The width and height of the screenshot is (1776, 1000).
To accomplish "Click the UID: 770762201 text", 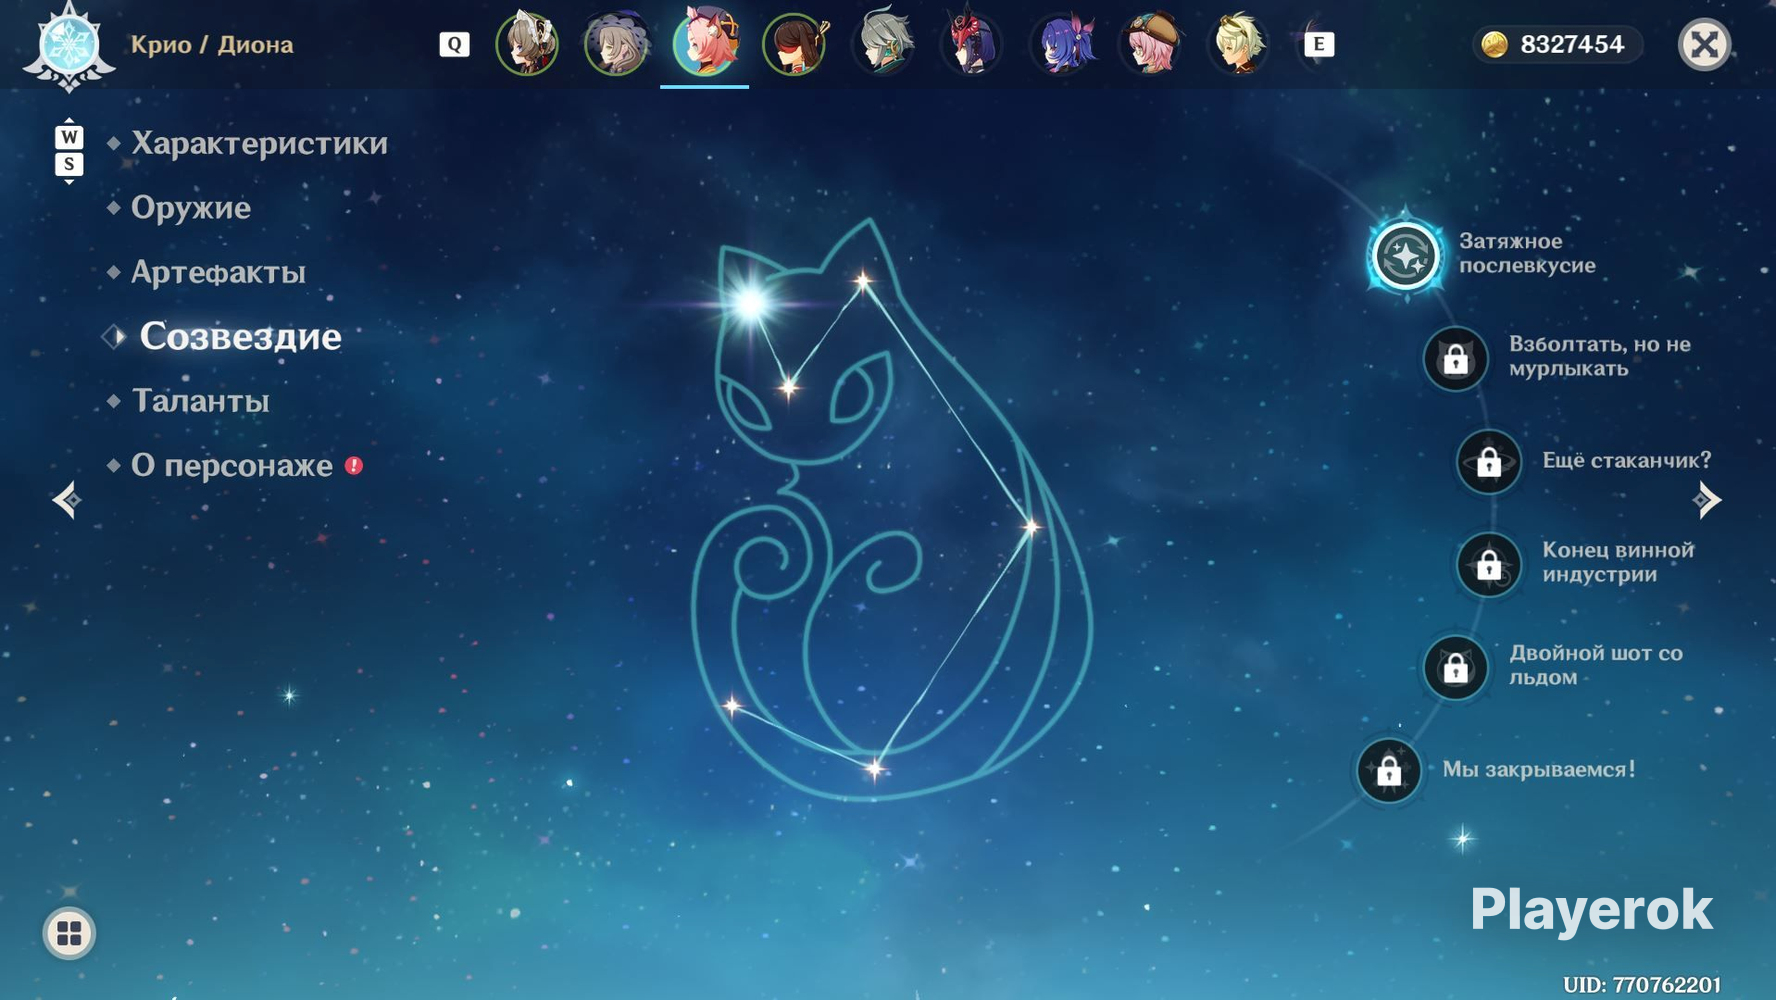I will pyautogui.click(x=1642, y=985).
